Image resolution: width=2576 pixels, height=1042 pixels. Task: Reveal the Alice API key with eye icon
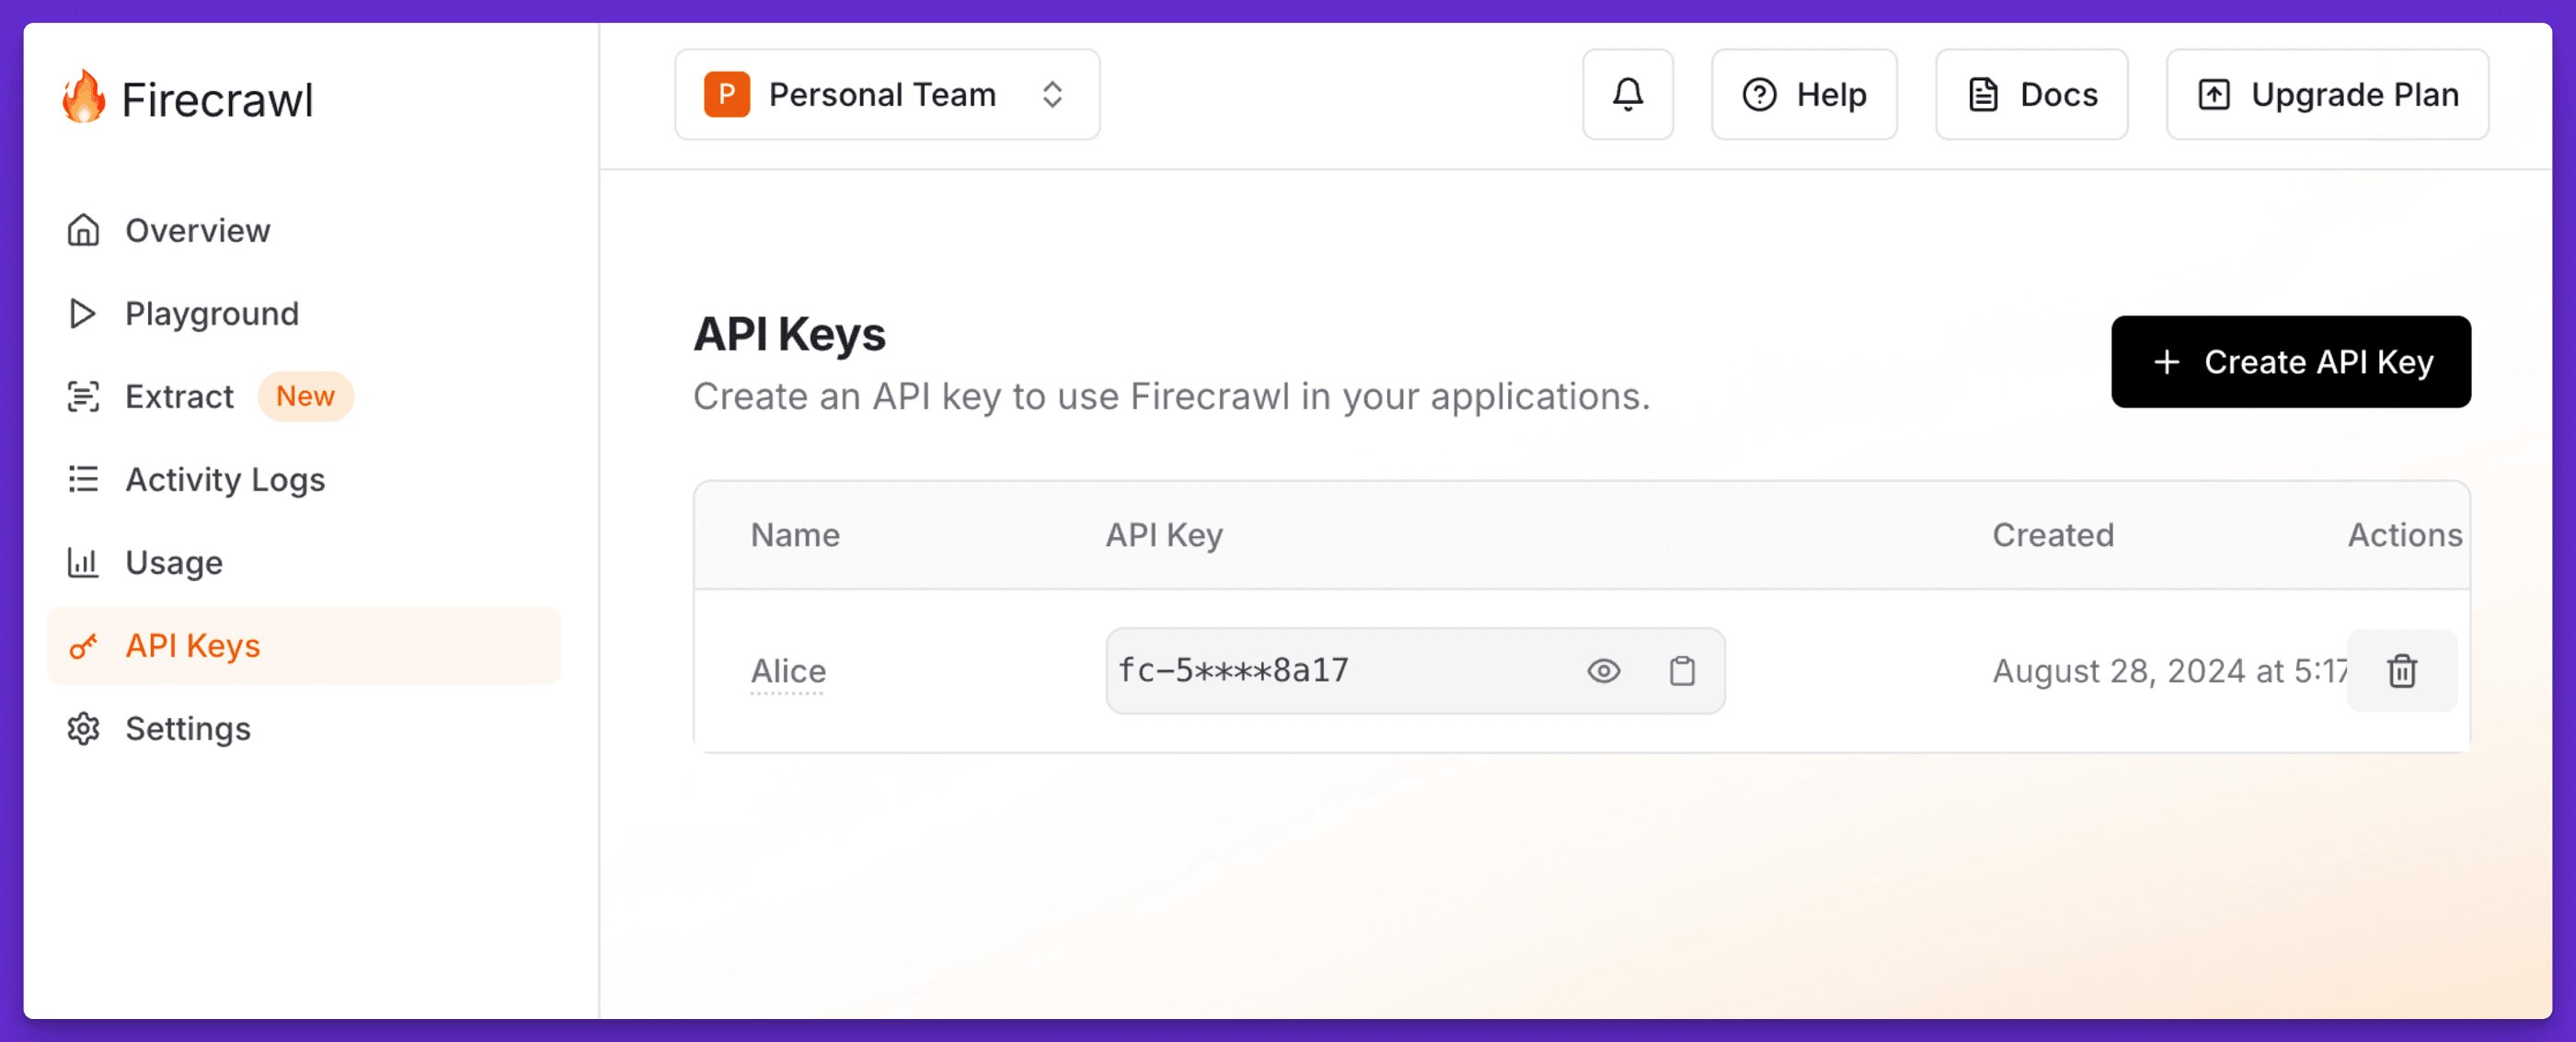1603,671
